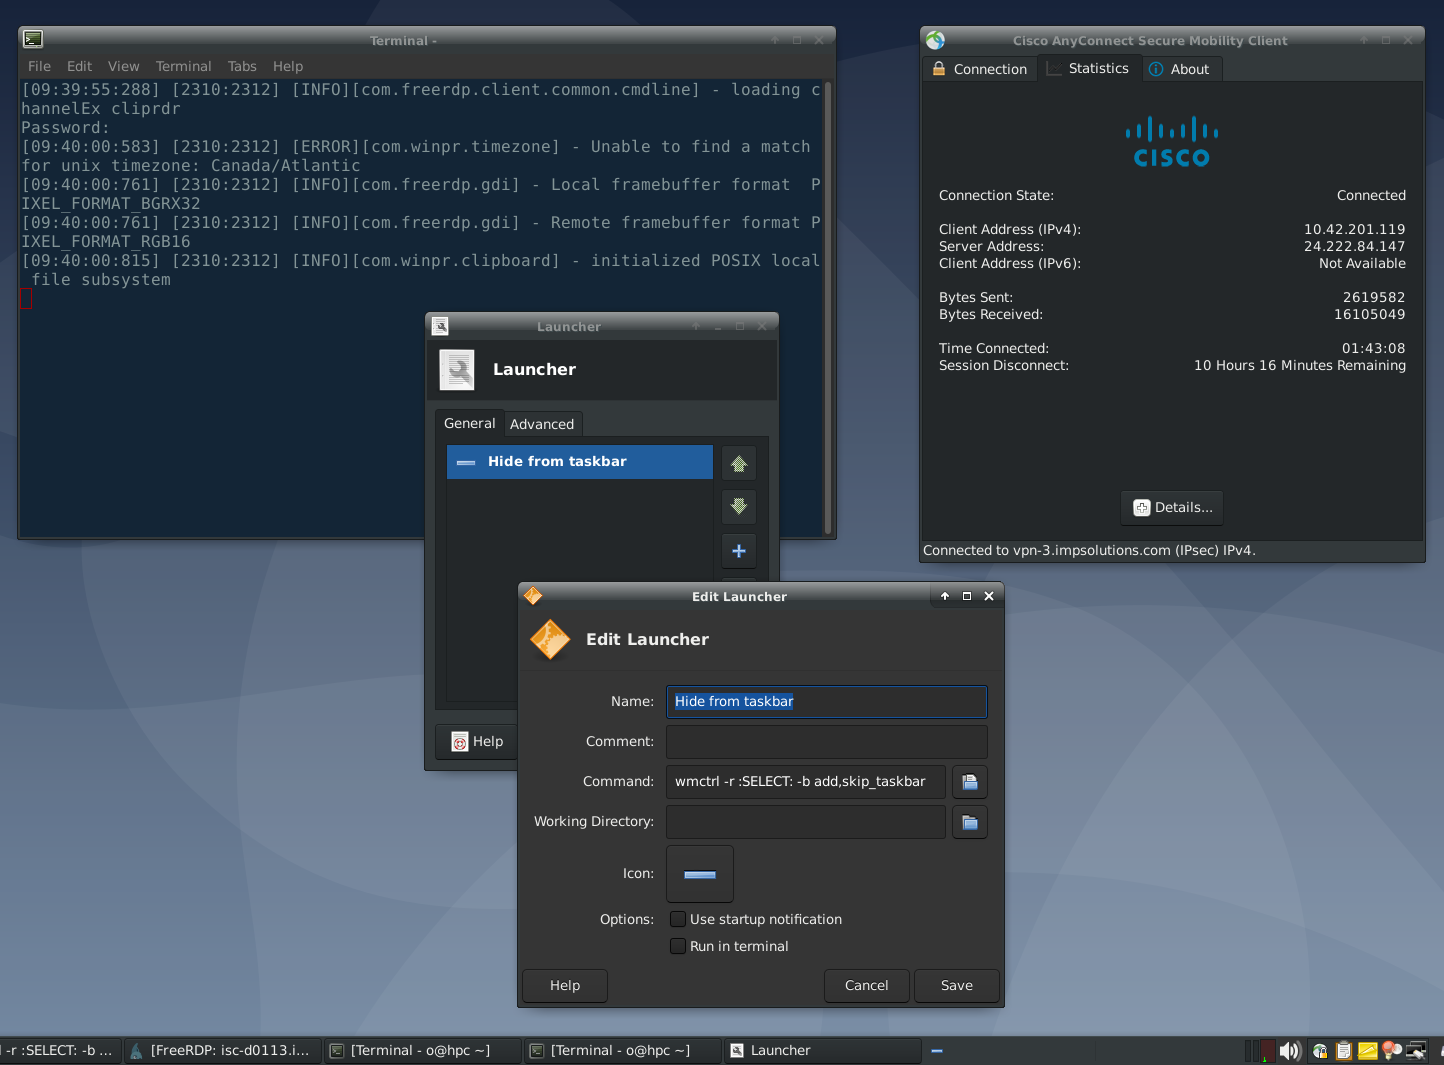Check the 'Run in terminal' option
Viewport: 1444px width, 1065px height.
[678, 945]
